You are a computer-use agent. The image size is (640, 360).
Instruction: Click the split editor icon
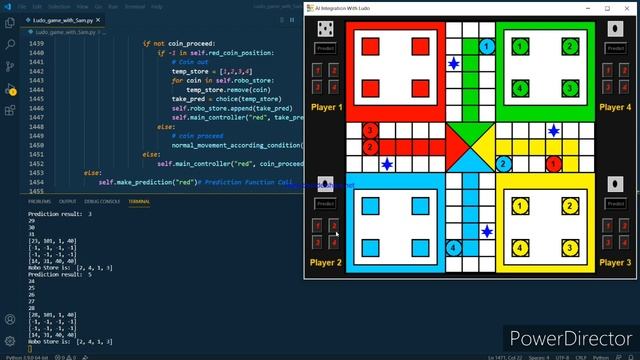292,20
